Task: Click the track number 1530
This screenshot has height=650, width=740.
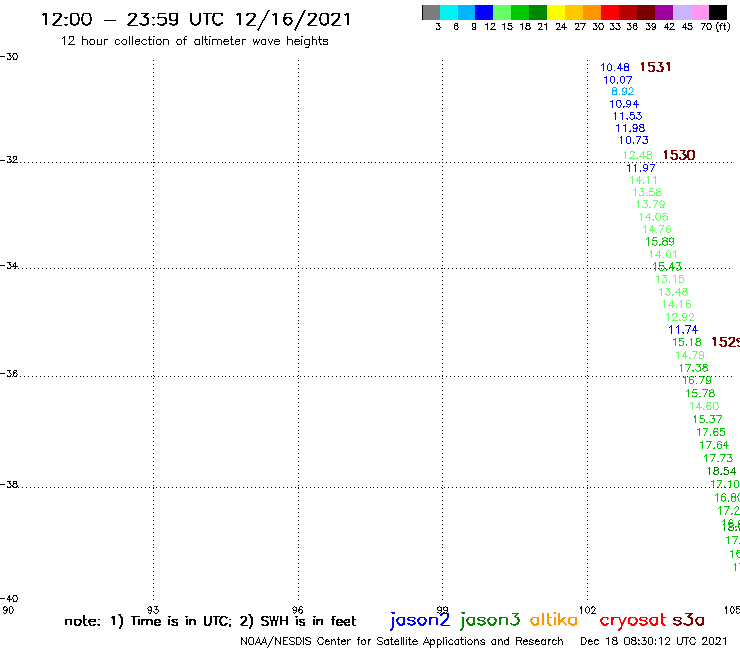Action: tap(679, 155)
